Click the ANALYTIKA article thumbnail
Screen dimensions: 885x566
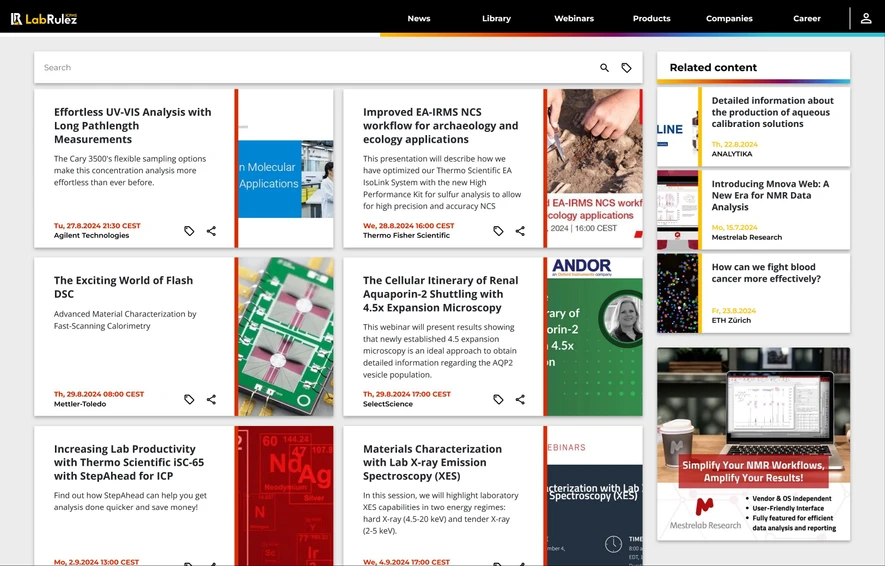click(677, 126)
